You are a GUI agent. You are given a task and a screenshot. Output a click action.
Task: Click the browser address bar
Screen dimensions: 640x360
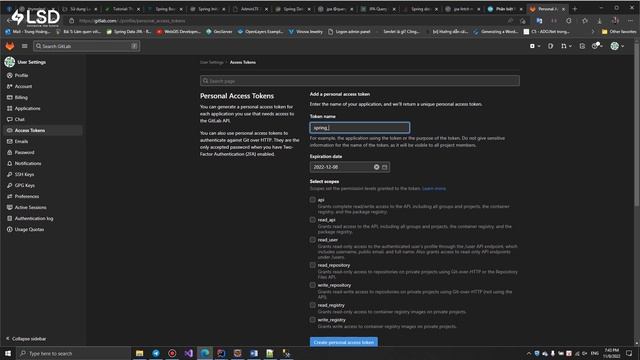point(286,20)
